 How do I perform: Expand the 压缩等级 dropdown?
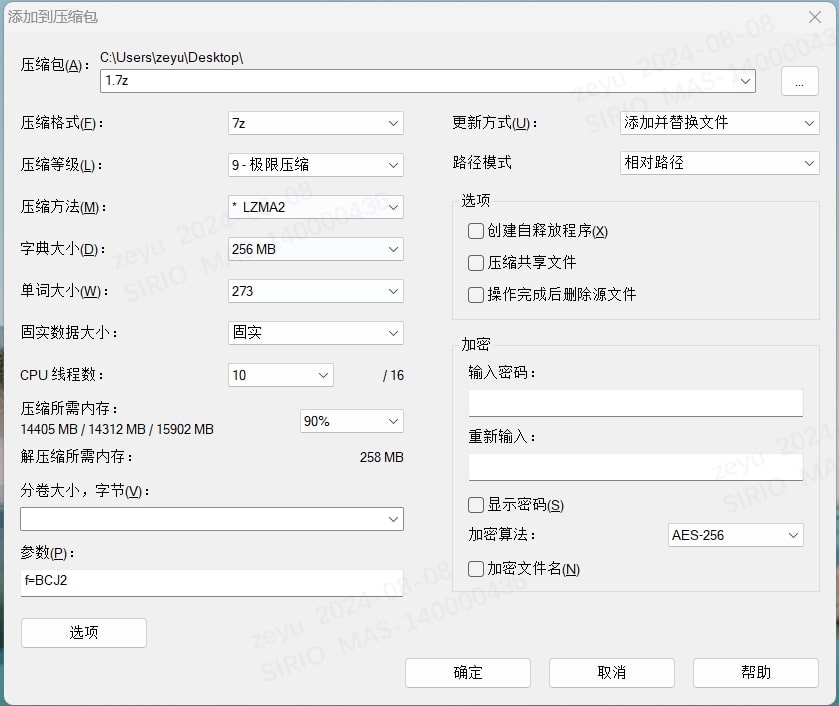tap(315, 165)
